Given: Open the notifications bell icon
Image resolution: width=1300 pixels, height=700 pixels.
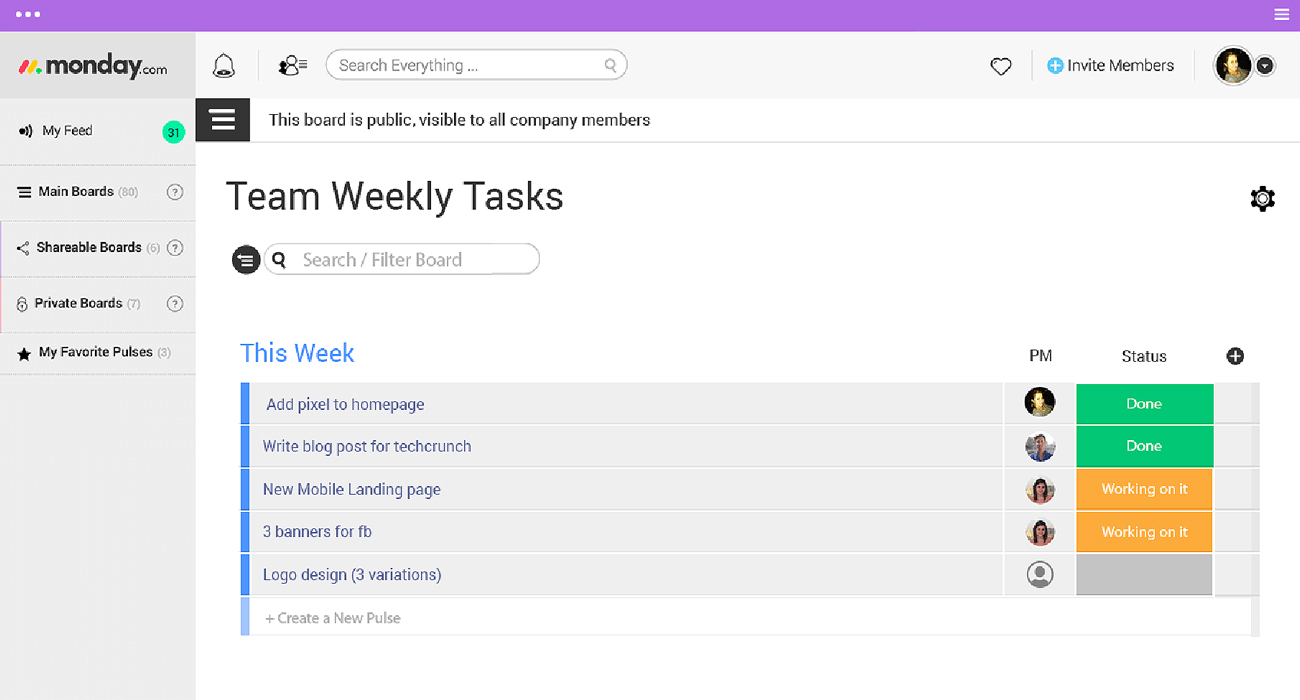Looking at the screenshot, I should (223, 64).
